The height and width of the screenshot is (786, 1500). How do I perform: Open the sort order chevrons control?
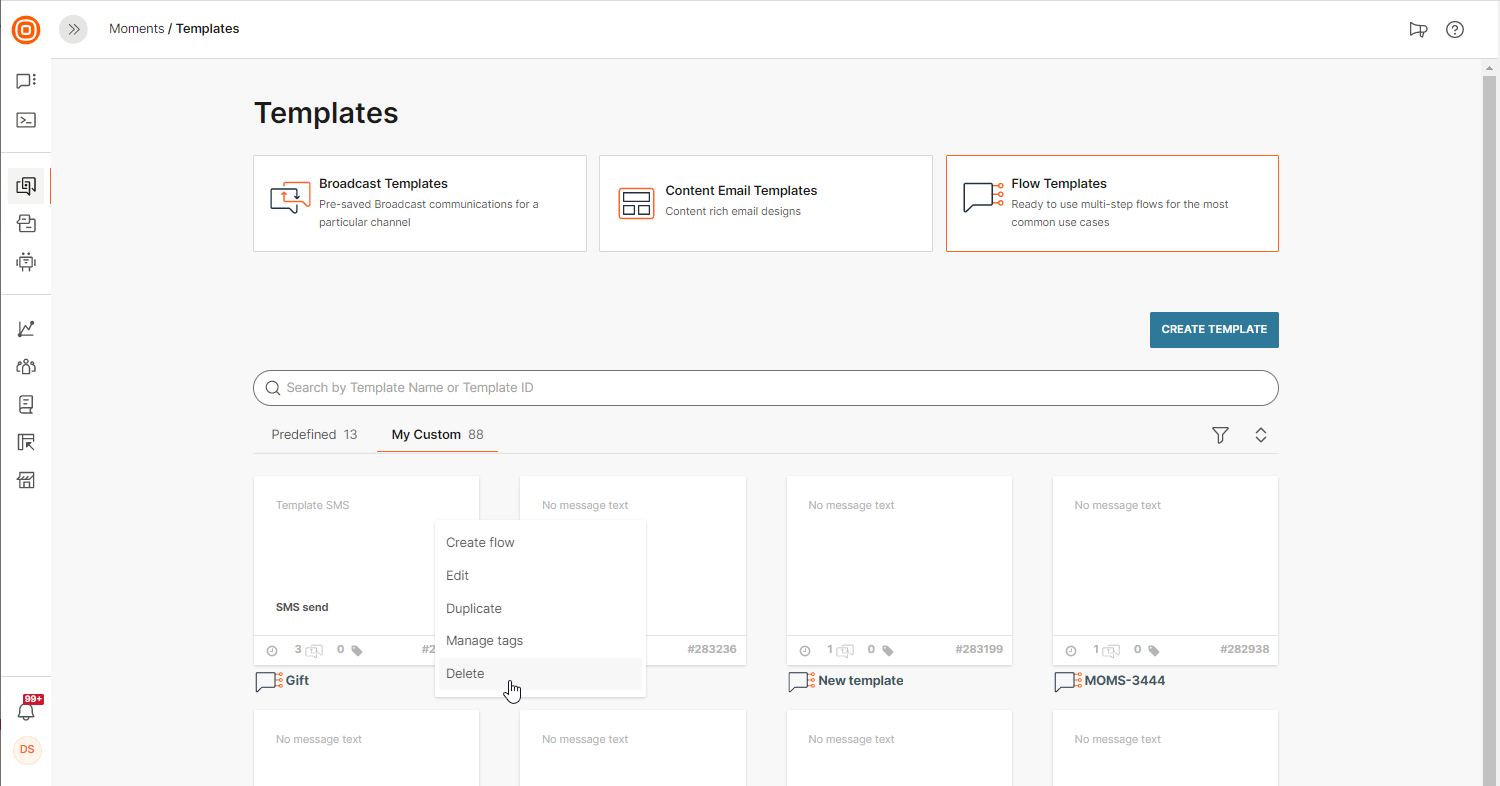(x=1261, y=435)
